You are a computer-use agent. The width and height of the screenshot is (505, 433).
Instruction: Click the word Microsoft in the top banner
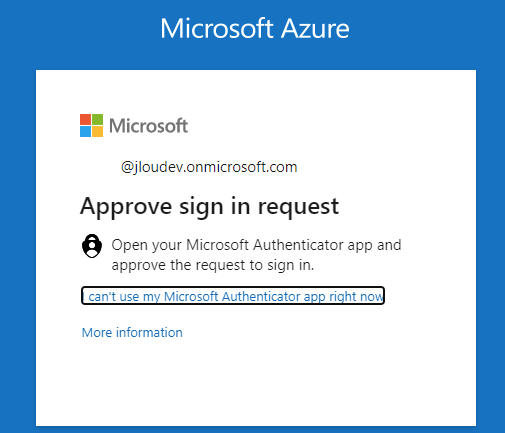(x=217, y=29)
